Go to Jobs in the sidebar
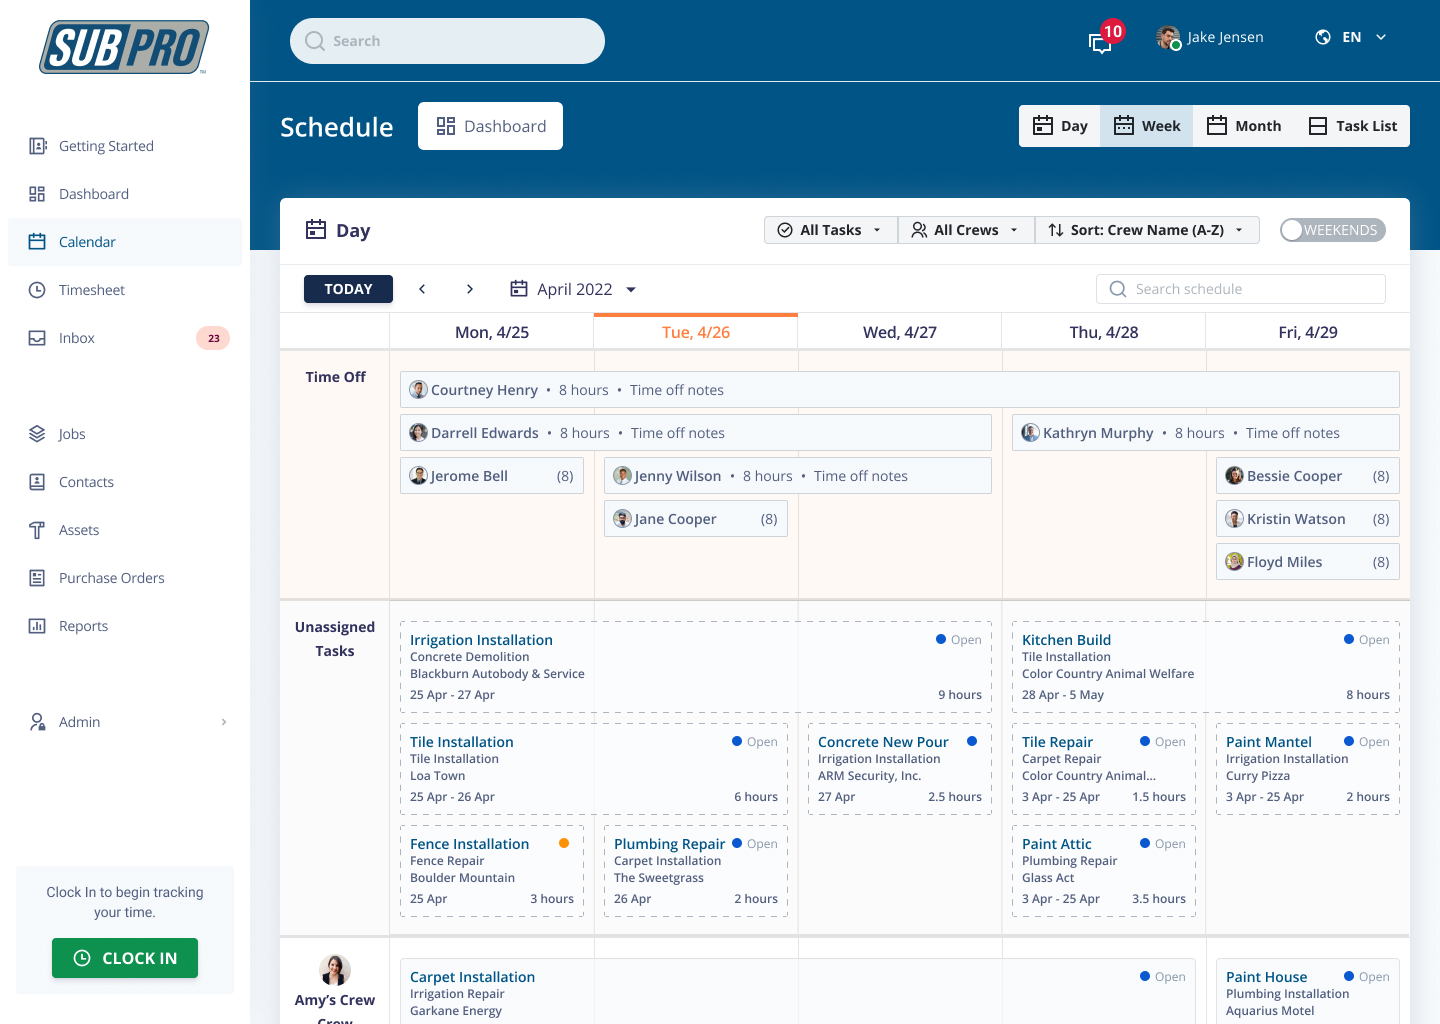The width and height of the screenshot is (1440, 1024). [71, 434]
